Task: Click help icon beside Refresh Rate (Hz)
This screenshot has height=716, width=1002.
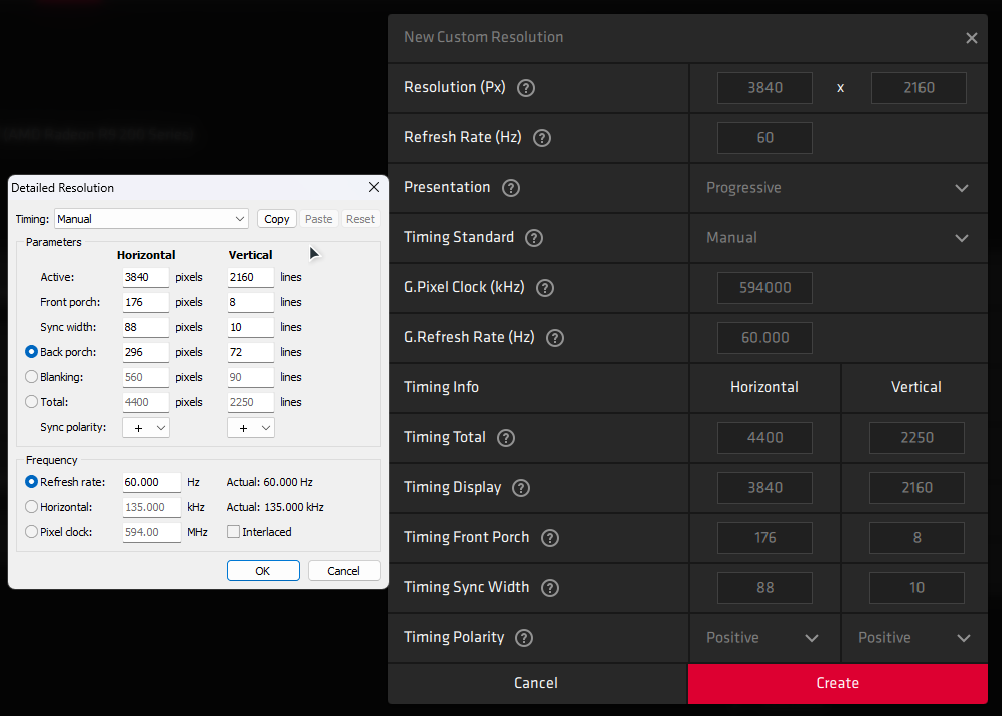Action: pyautogui.click(x=543, y=138)
